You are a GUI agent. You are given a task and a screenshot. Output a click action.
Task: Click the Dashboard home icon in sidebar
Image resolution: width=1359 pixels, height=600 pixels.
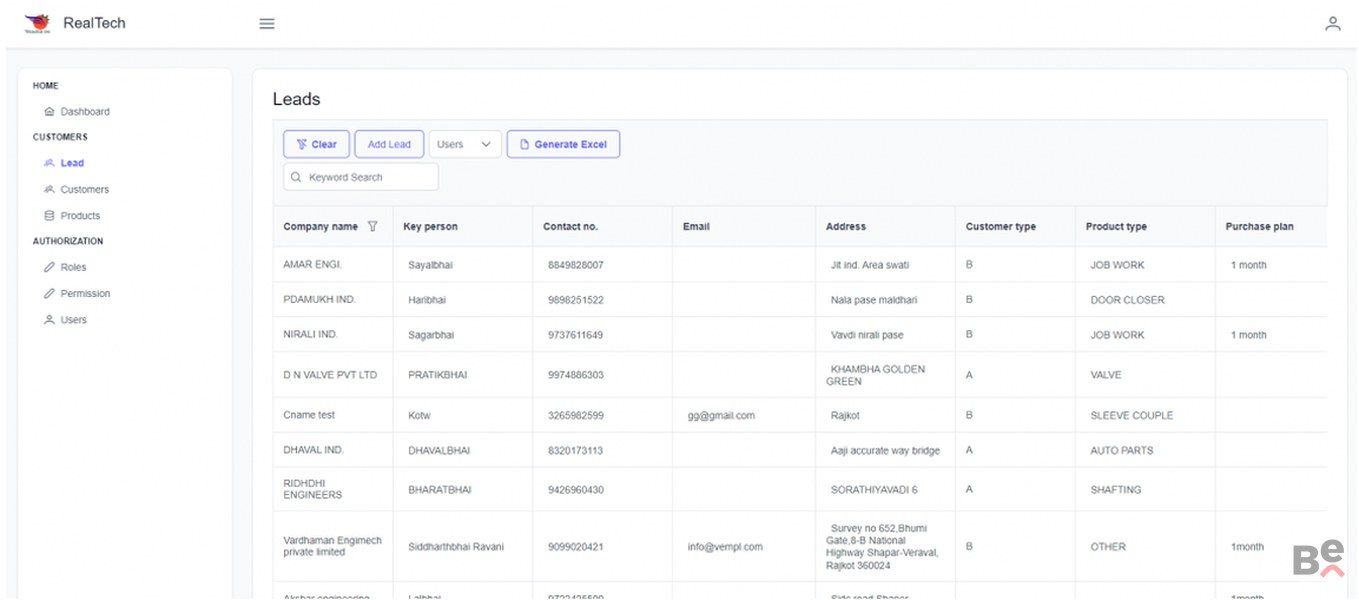tap(49, 112)
